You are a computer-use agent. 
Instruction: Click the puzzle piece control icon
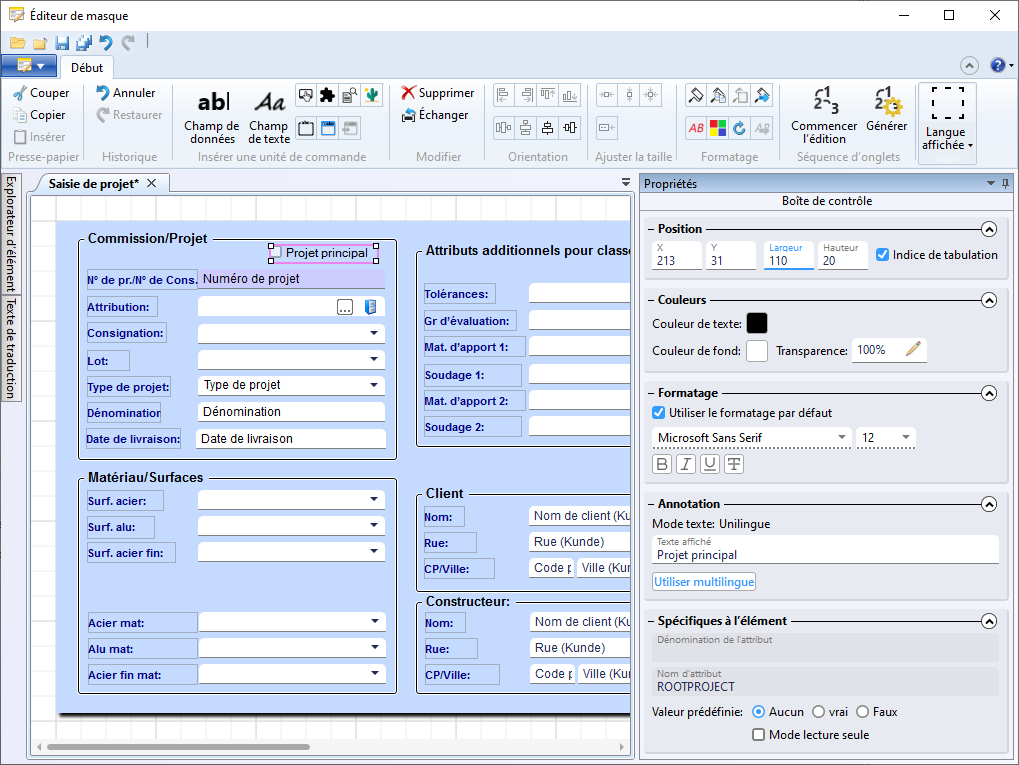click(x=327, y=96)
